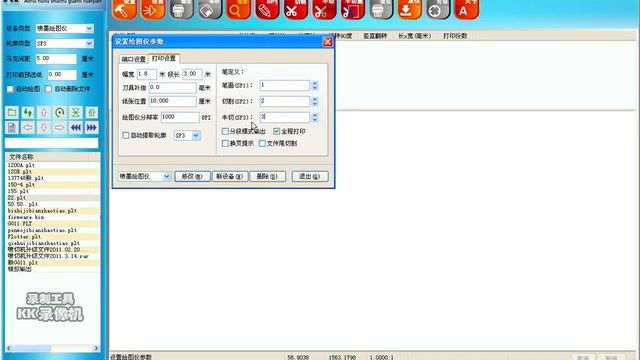
Task: Click the open folder icon in left panel
Action: point(12,112)
